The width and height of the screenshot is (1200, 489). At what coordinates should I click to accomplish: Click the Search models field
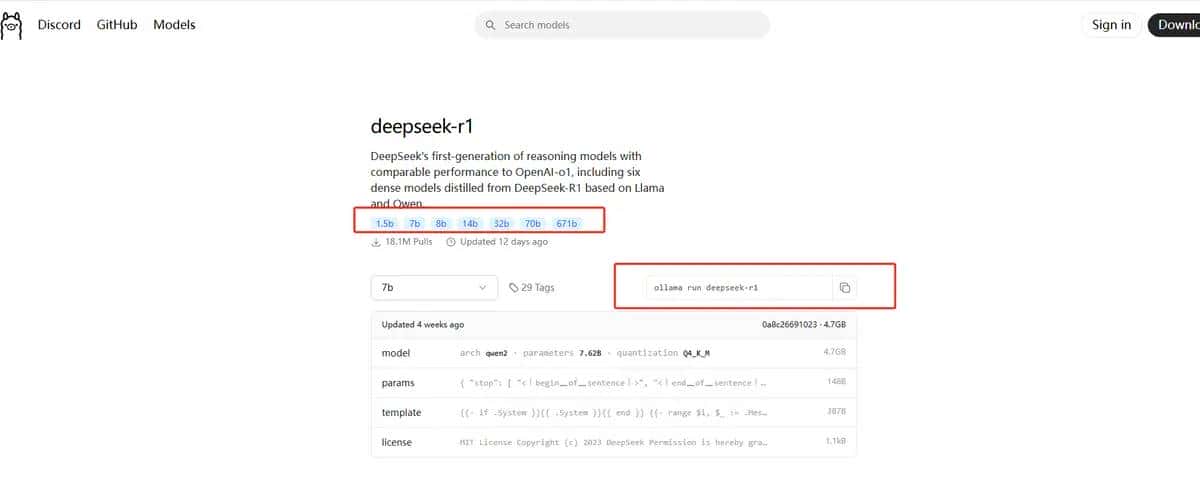(x=622, y=25)
